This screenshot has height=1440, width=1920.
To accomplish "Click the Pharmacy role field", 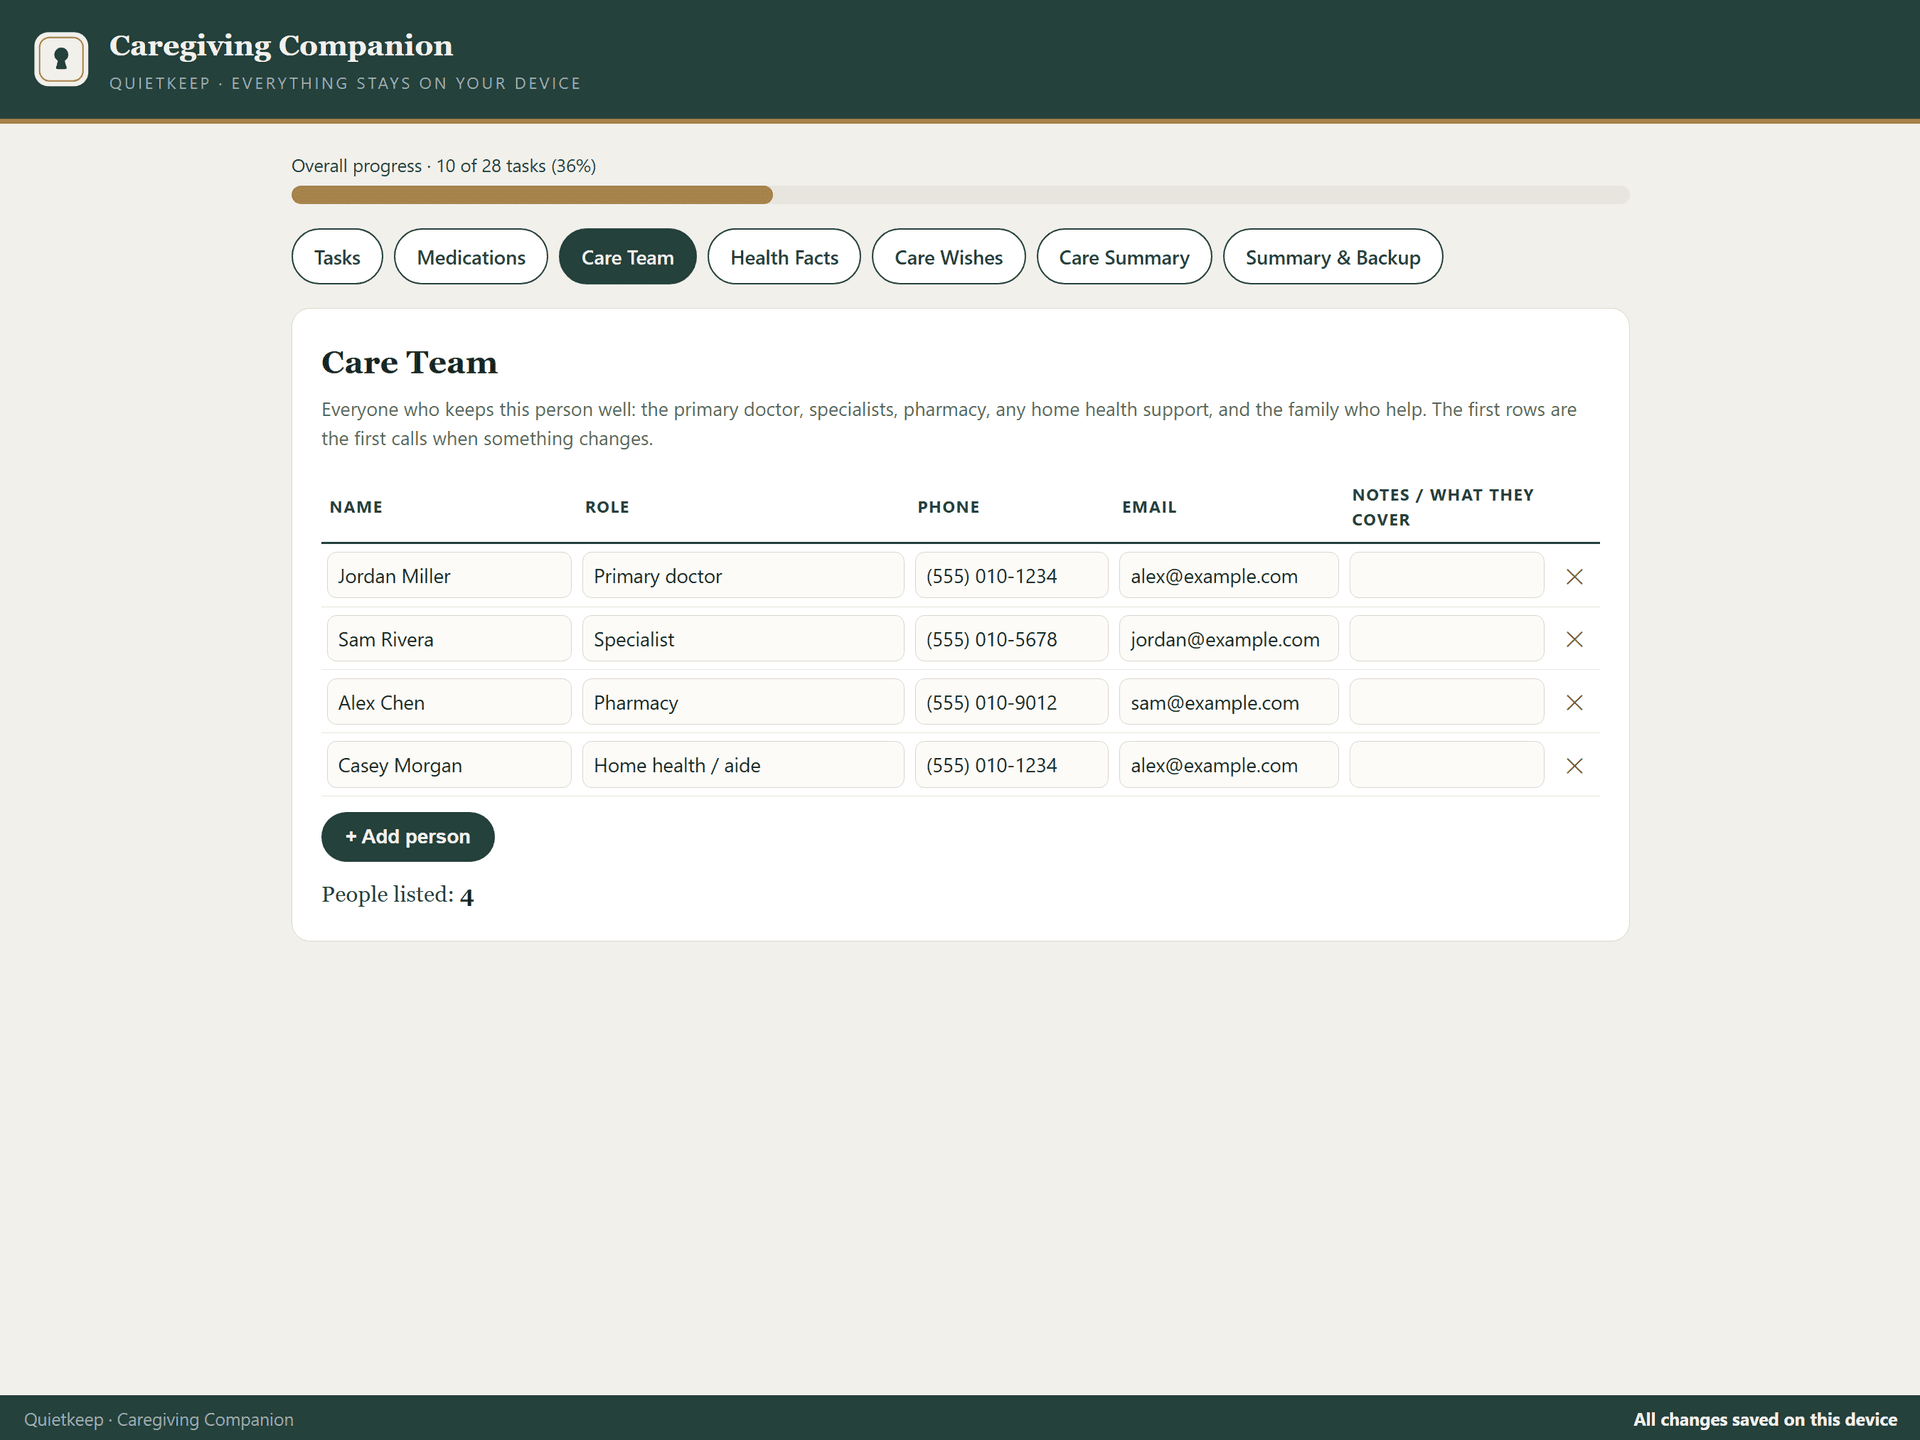I will click(743, 703).
